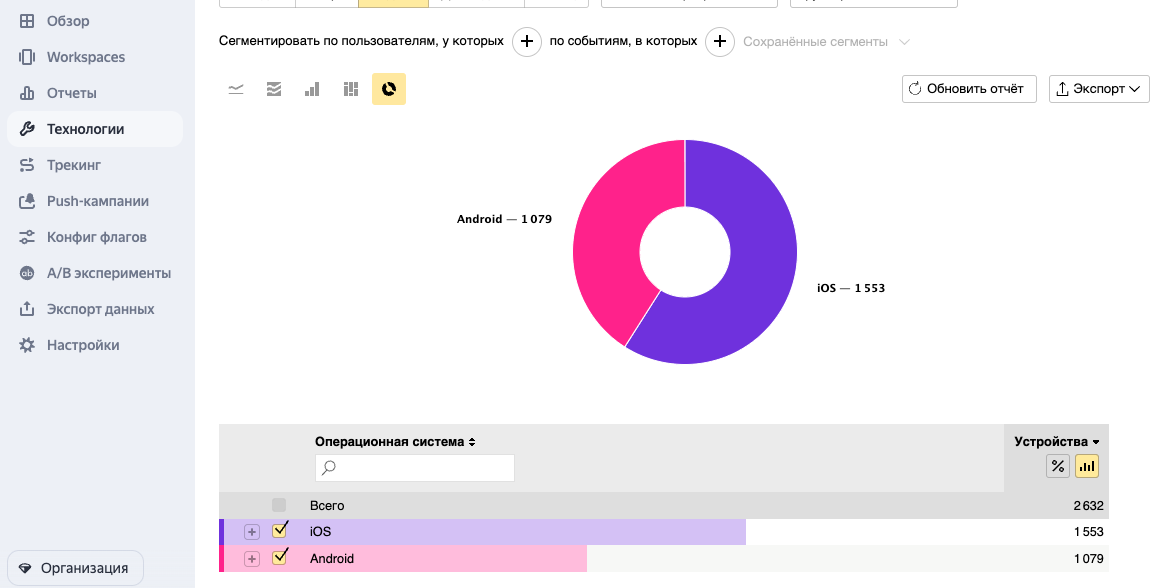This screenshot has width=1156, height=588.
Task: Toggle the Всего row checkbox
Action: pyautogui.click(x=279, y=505)
